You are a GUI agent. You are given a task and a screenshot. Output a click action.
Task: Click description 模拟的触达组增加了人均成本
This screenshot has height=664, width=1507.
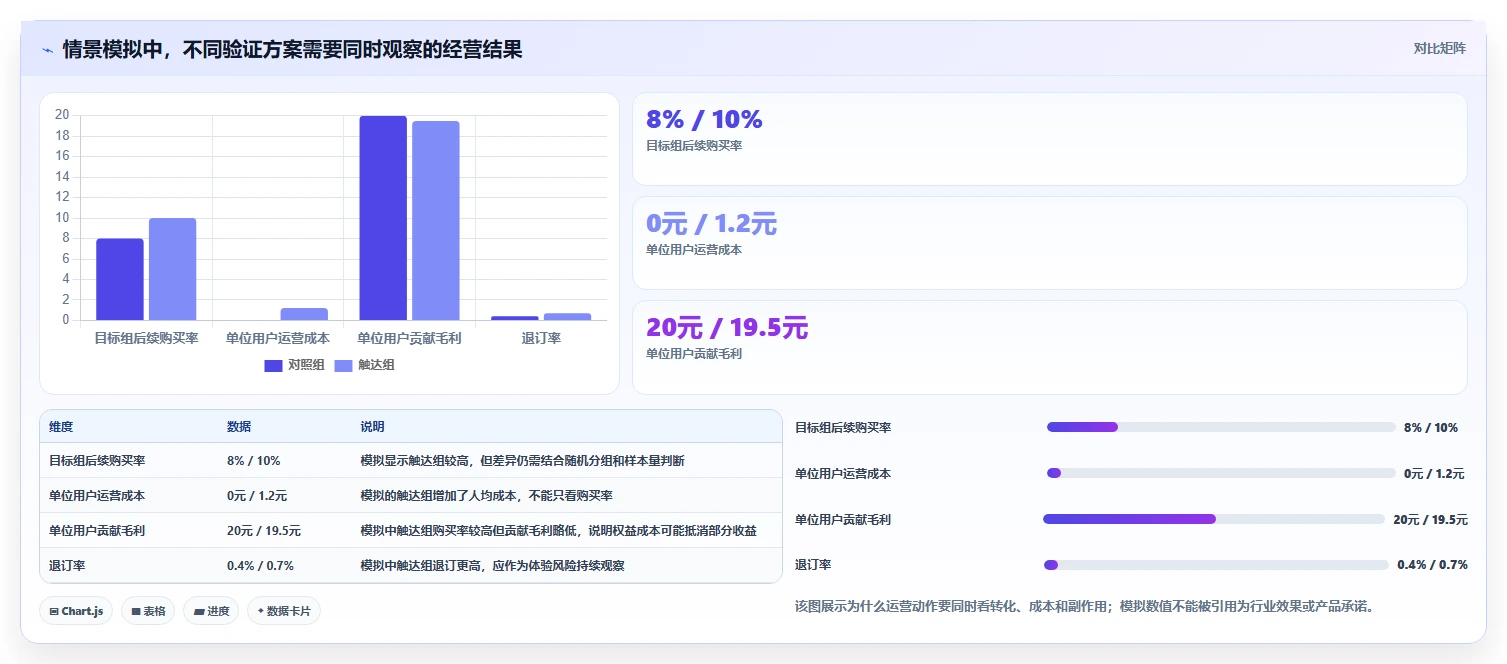487,496
